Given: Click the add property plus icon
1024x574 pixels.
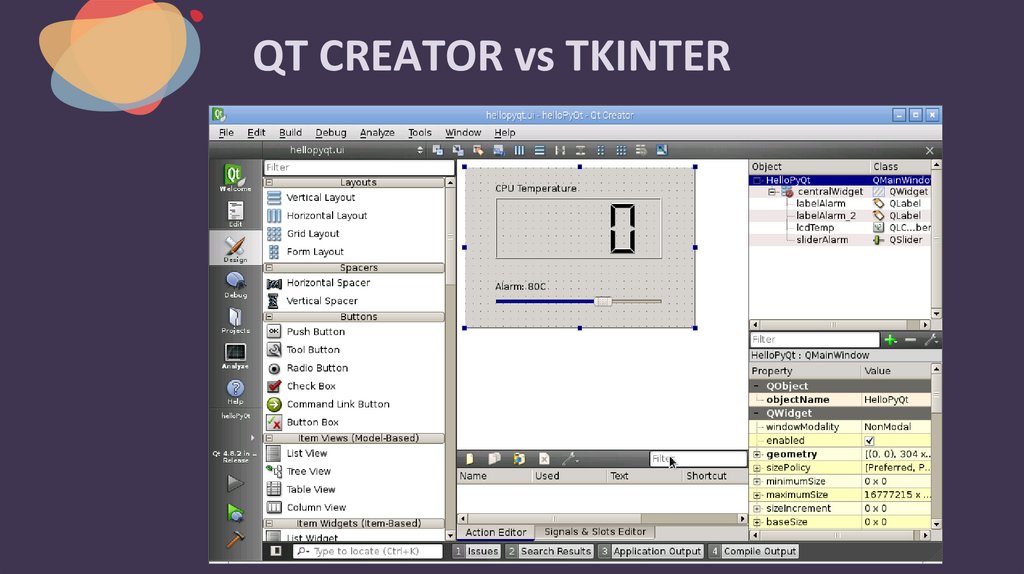Looking at the screenshot, I should (x=890, y=340).
